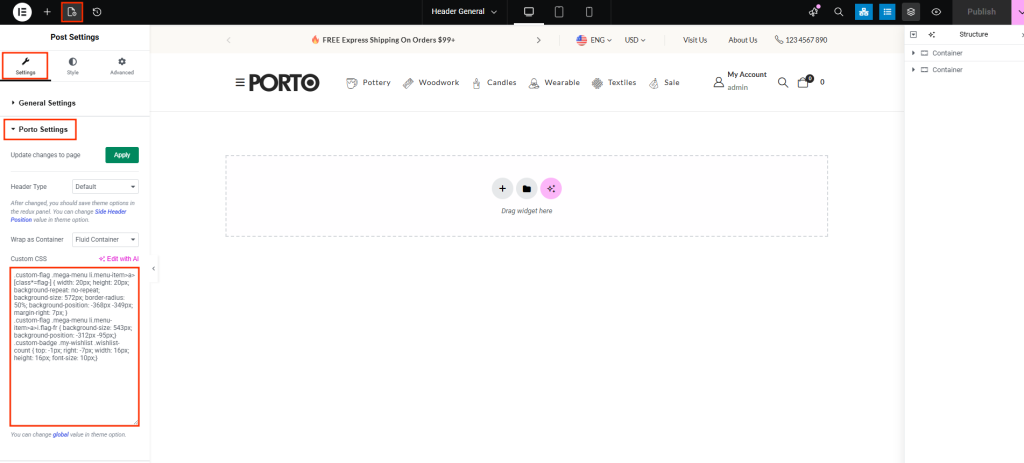Open the History panel icon

(97, 12)
